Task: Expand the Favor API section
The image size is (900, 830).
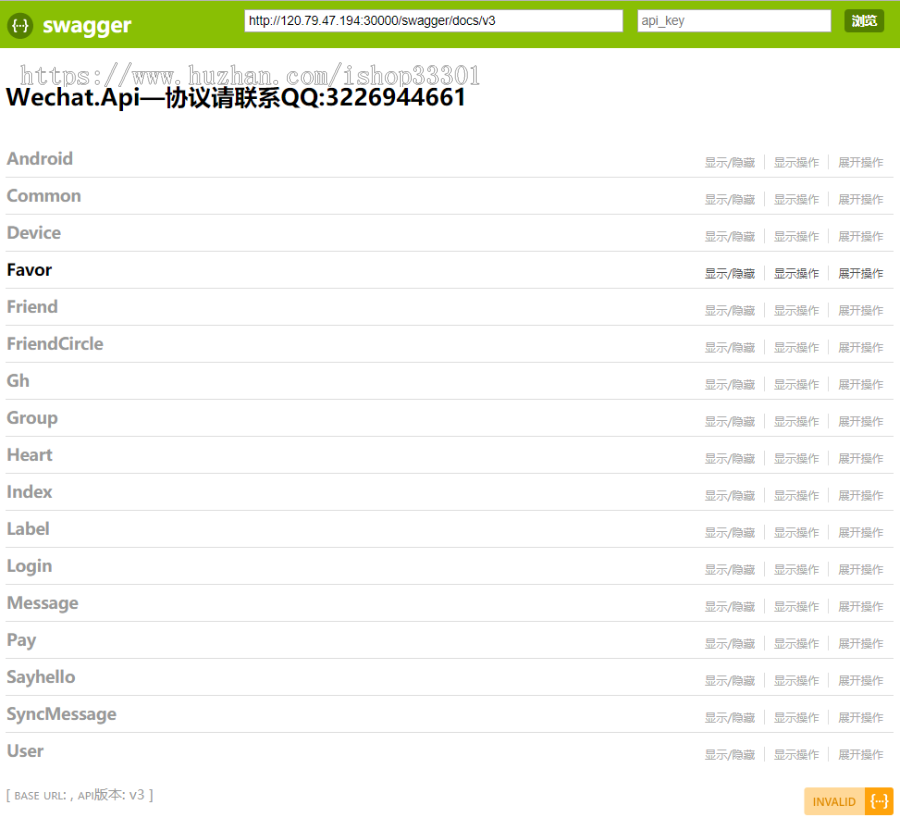Action: click(x=29, y=270)
